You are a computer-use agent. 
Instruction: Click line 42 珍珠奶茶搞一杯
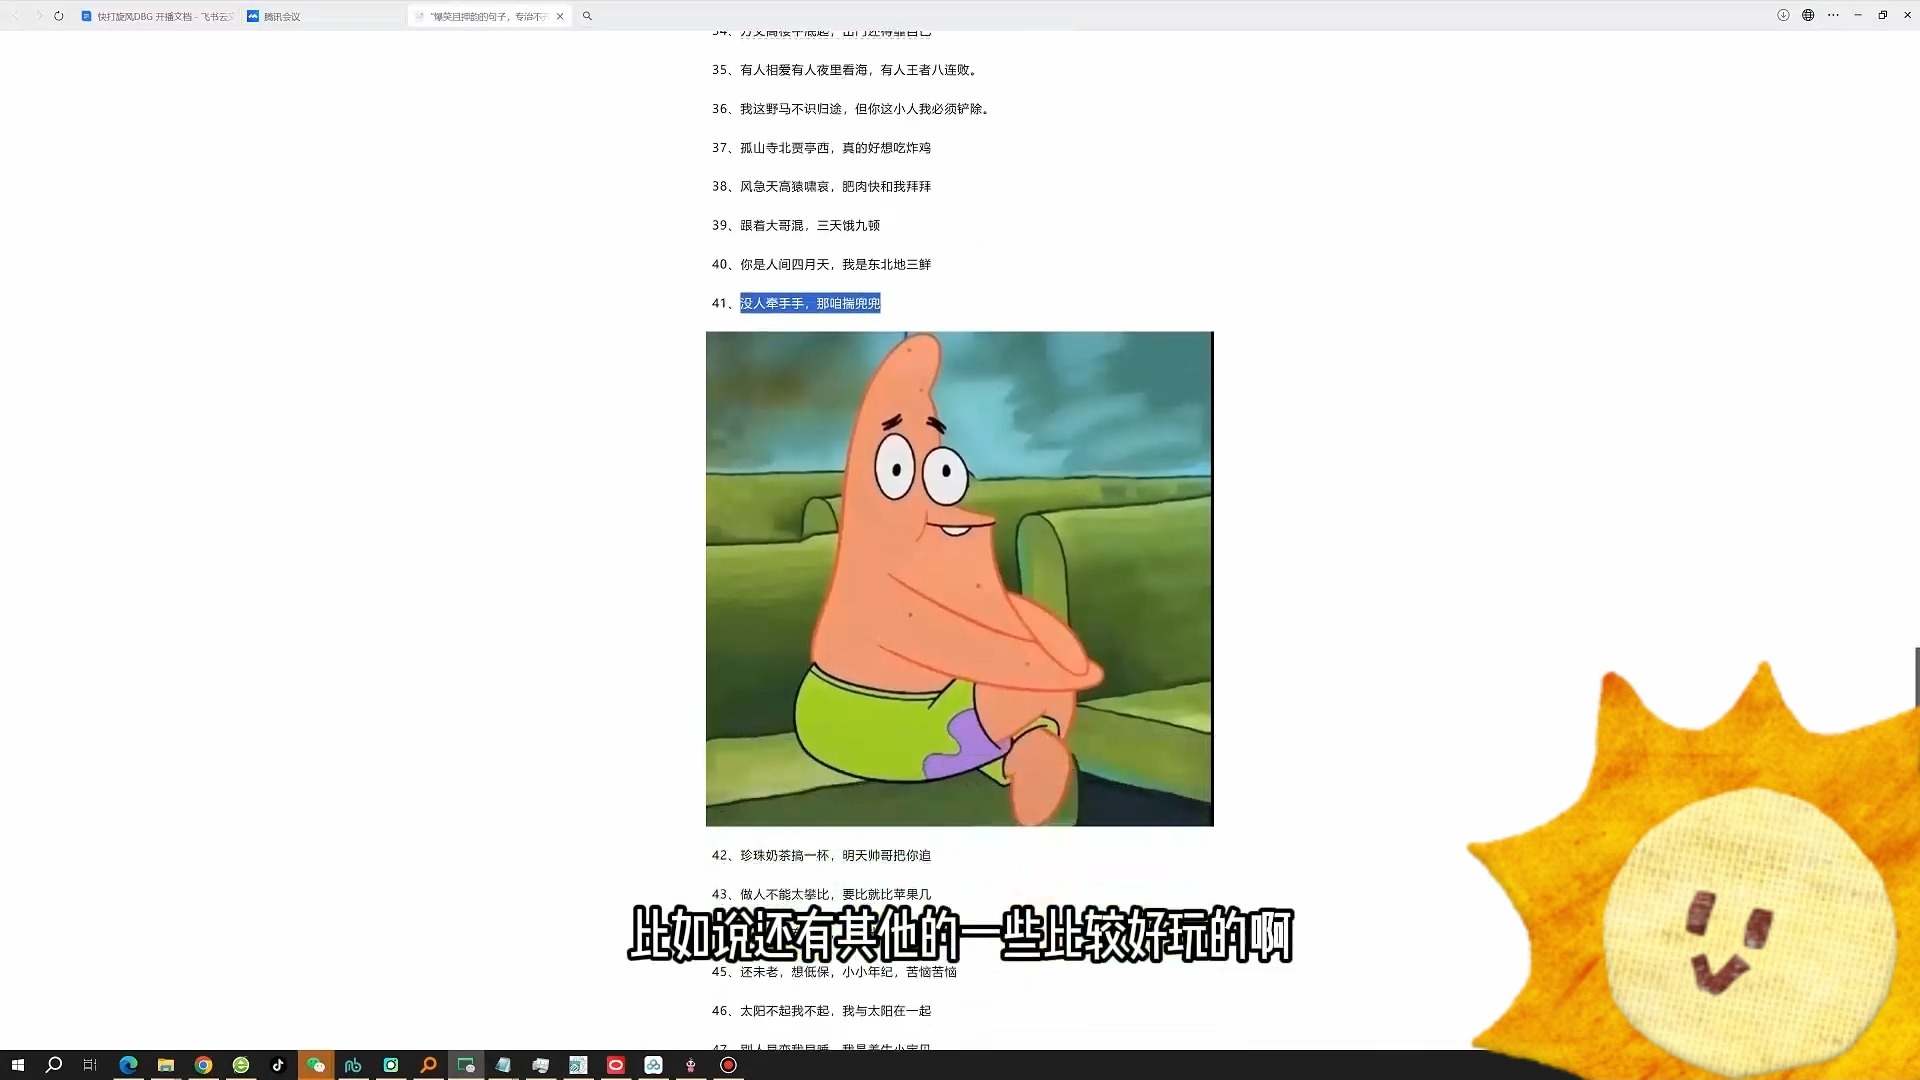(821, 856)
